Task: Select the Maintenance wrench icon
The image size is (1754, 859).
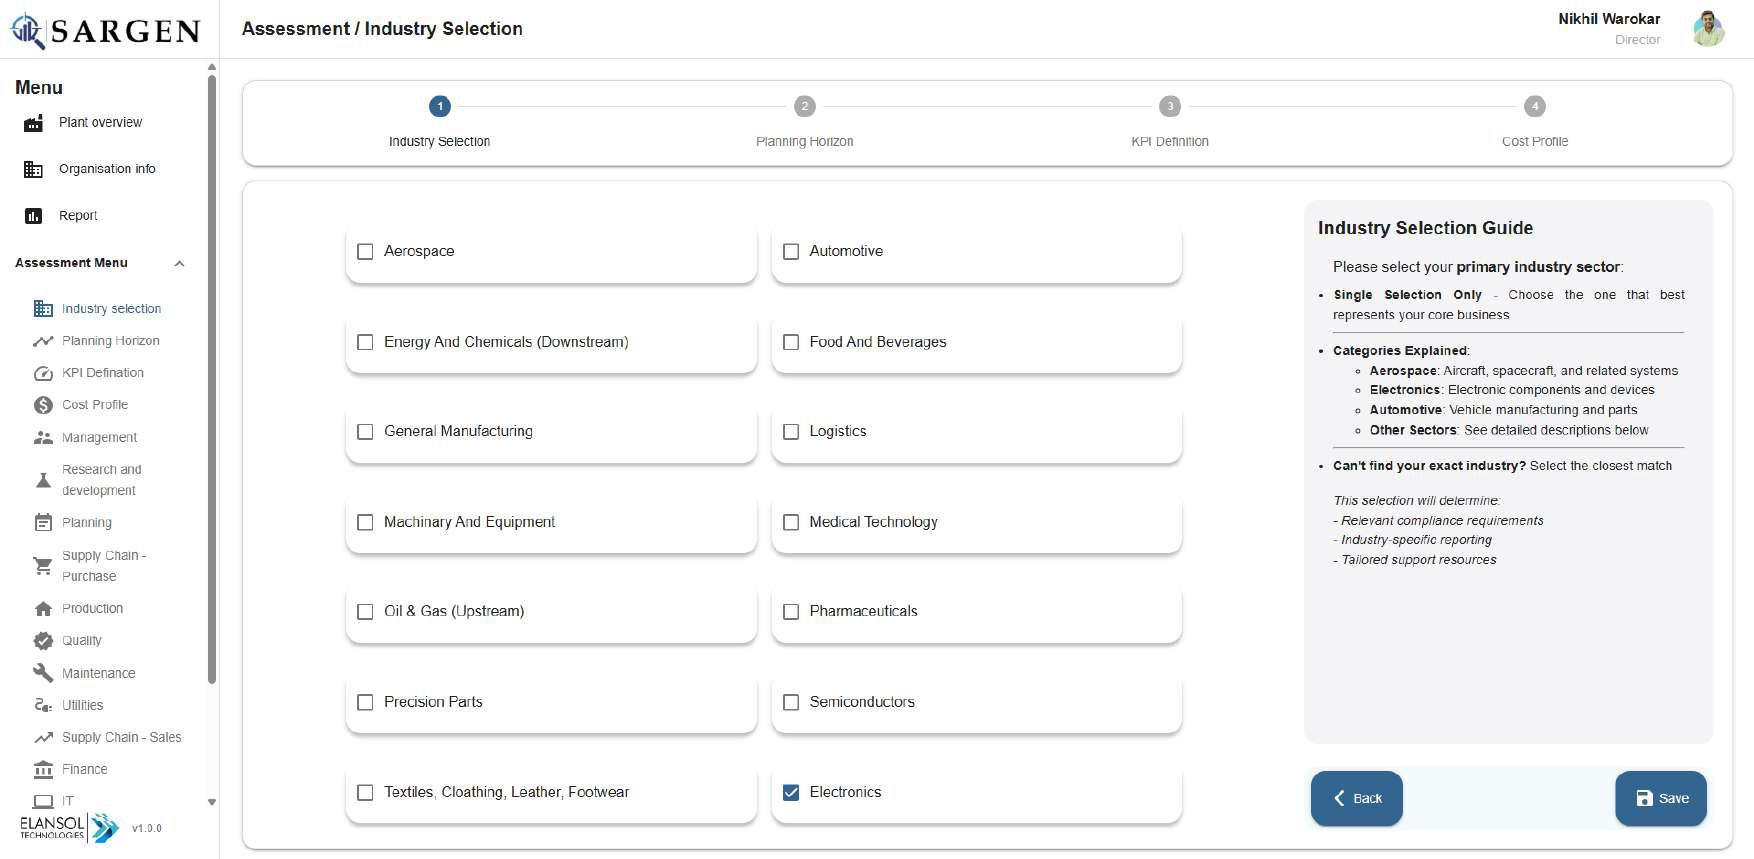Action: [x=43, y=673]
